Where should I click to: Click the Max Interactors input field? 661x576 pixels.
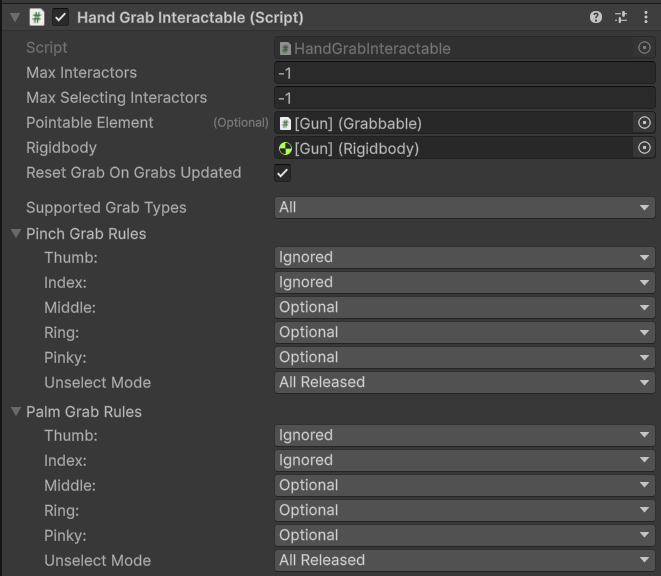point(464,73)
